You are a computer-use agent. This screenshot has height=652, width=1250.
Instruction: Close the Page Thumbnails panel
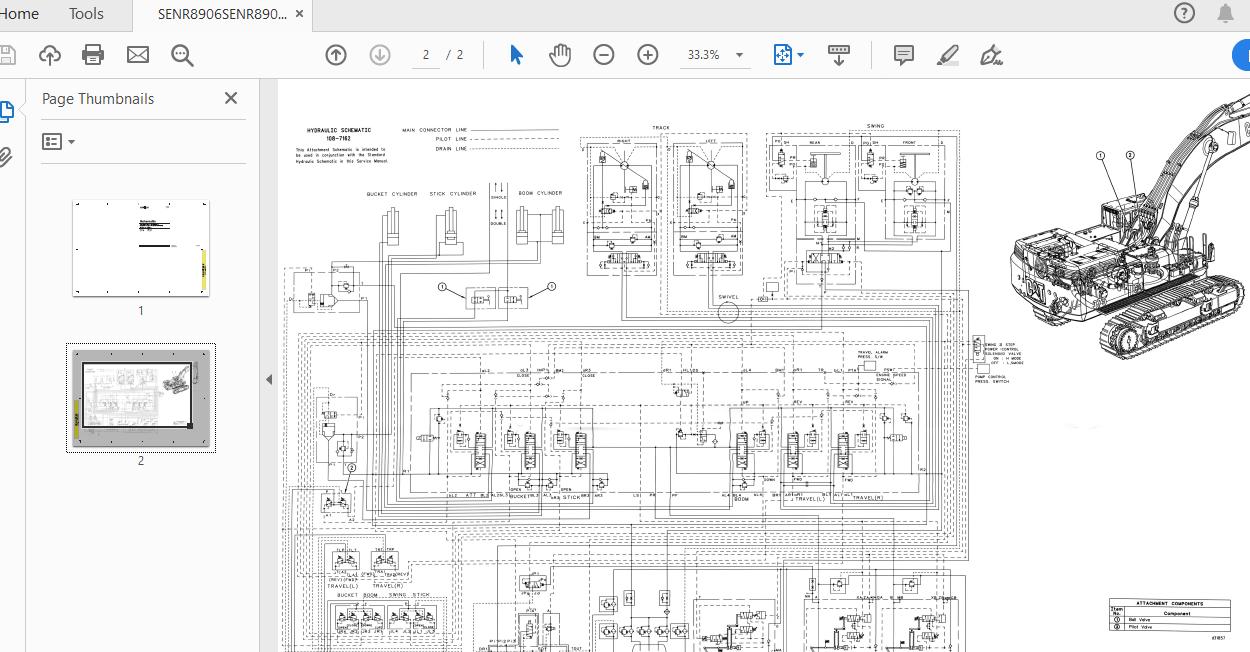pos(231,98)
